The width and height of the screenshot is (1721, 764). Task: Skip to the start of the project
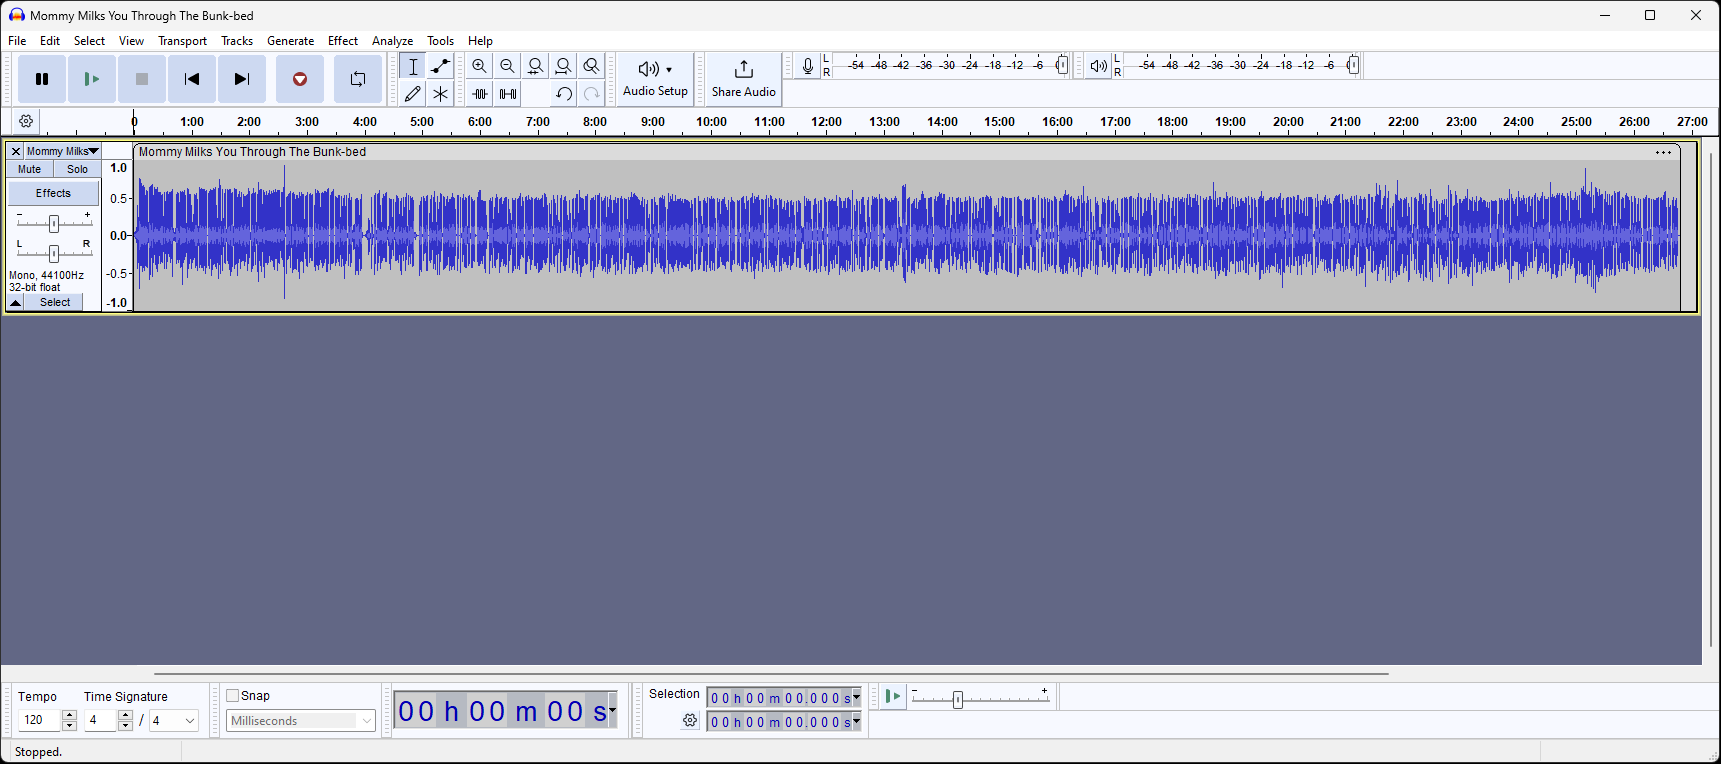point(192,79)
